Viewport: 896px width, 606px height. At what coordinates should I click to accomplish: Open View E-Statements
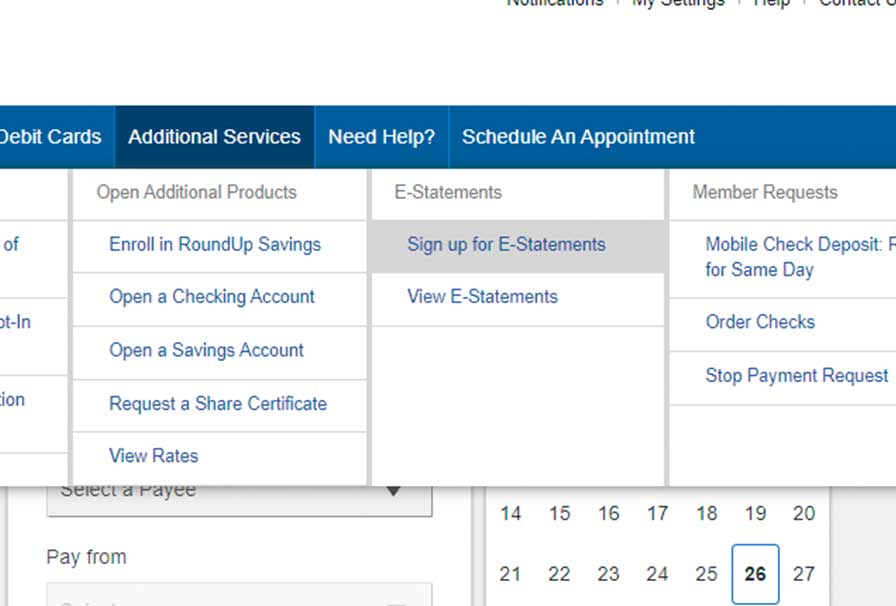point(482,297)
